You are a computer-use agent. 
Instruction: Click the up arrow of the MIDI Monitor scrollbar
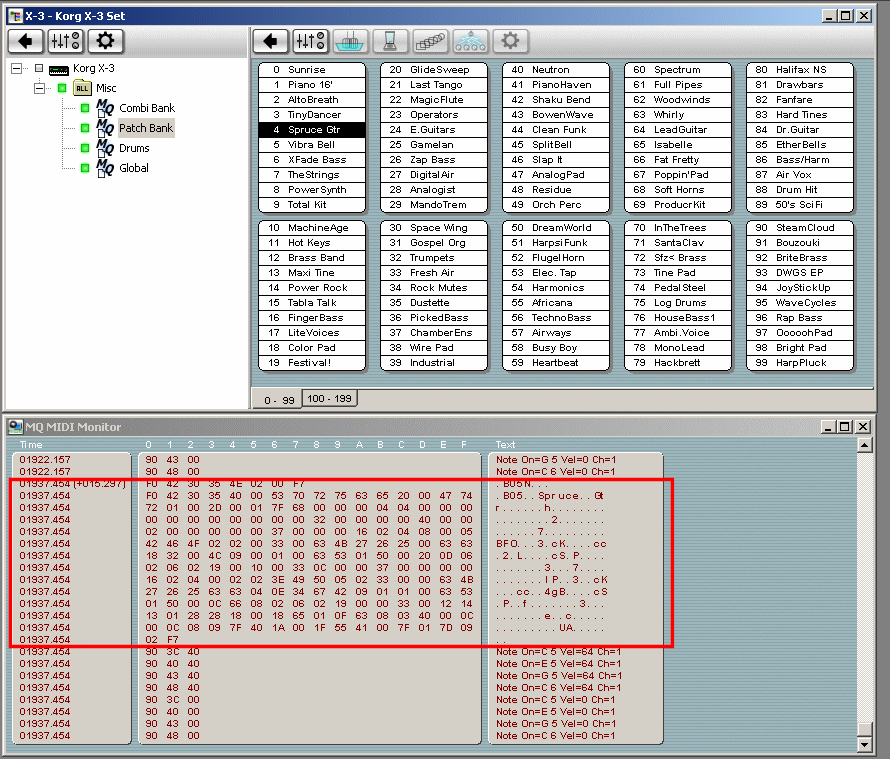(x=864, y=445)
